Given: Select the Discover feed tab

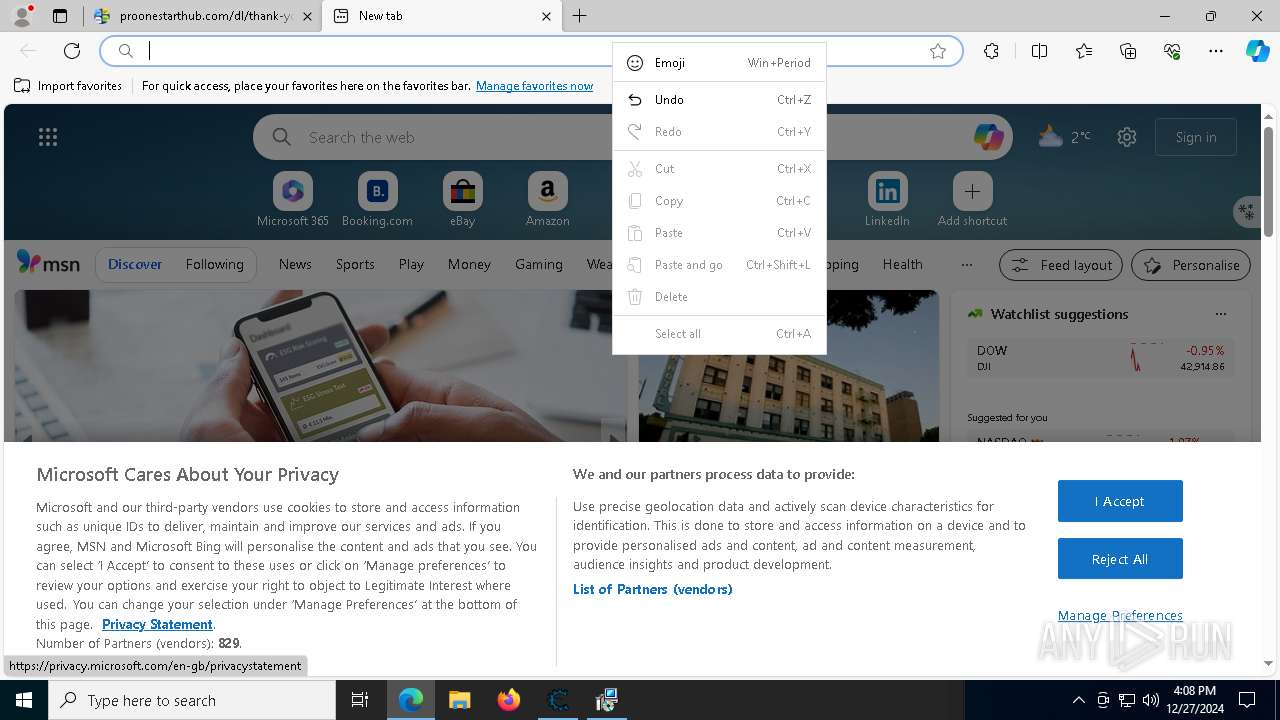Looking at the screenshot, I should point(135,264).
